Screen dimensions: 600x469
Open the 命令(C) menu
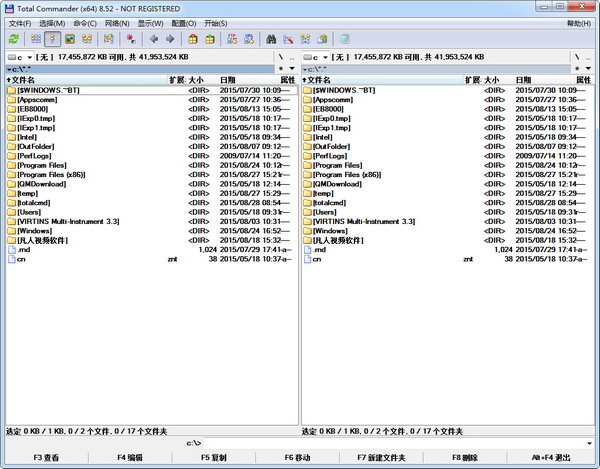pos(85,24)
